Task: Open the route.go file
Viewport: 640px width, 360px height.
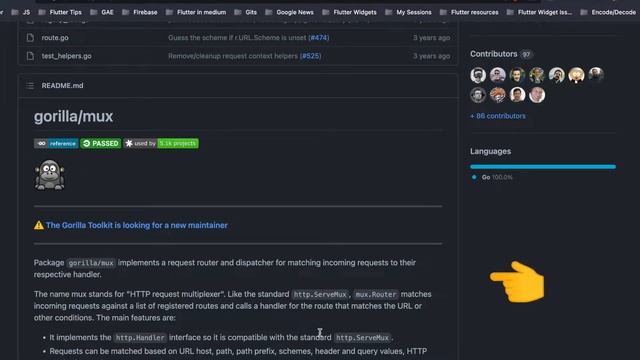Action: (x=55, y=38)
